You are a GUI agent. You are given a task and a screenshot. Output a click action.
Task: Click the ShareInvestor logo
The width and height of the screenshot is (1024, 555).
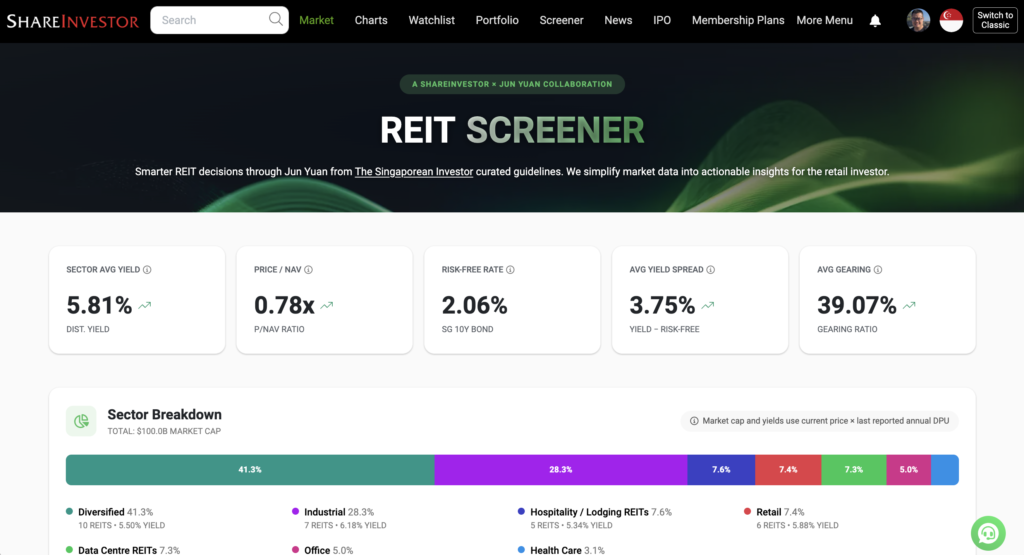point(72,21)
